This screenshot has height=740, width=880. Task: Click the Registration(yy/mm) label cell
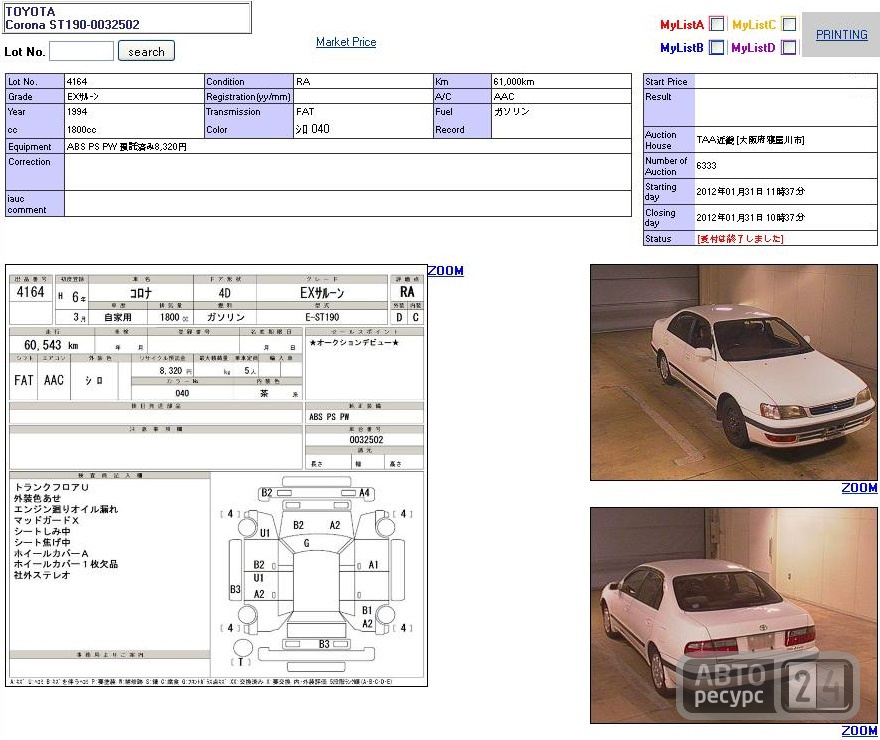click(249, 96)
